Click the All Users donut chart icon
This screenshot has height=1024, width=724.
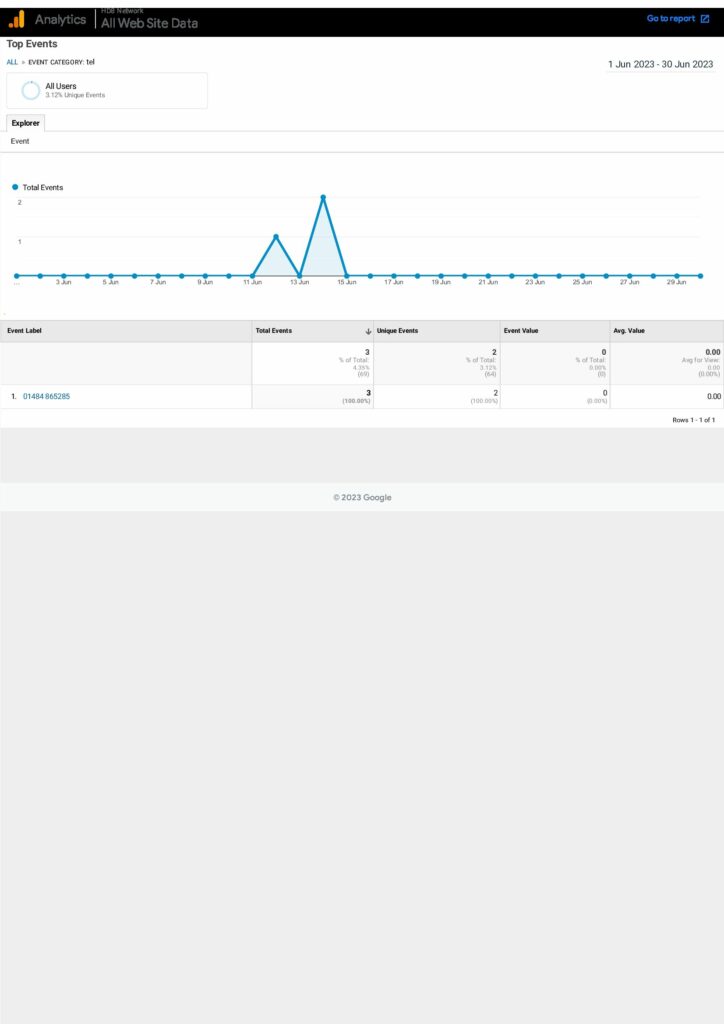tap(31, 90)
